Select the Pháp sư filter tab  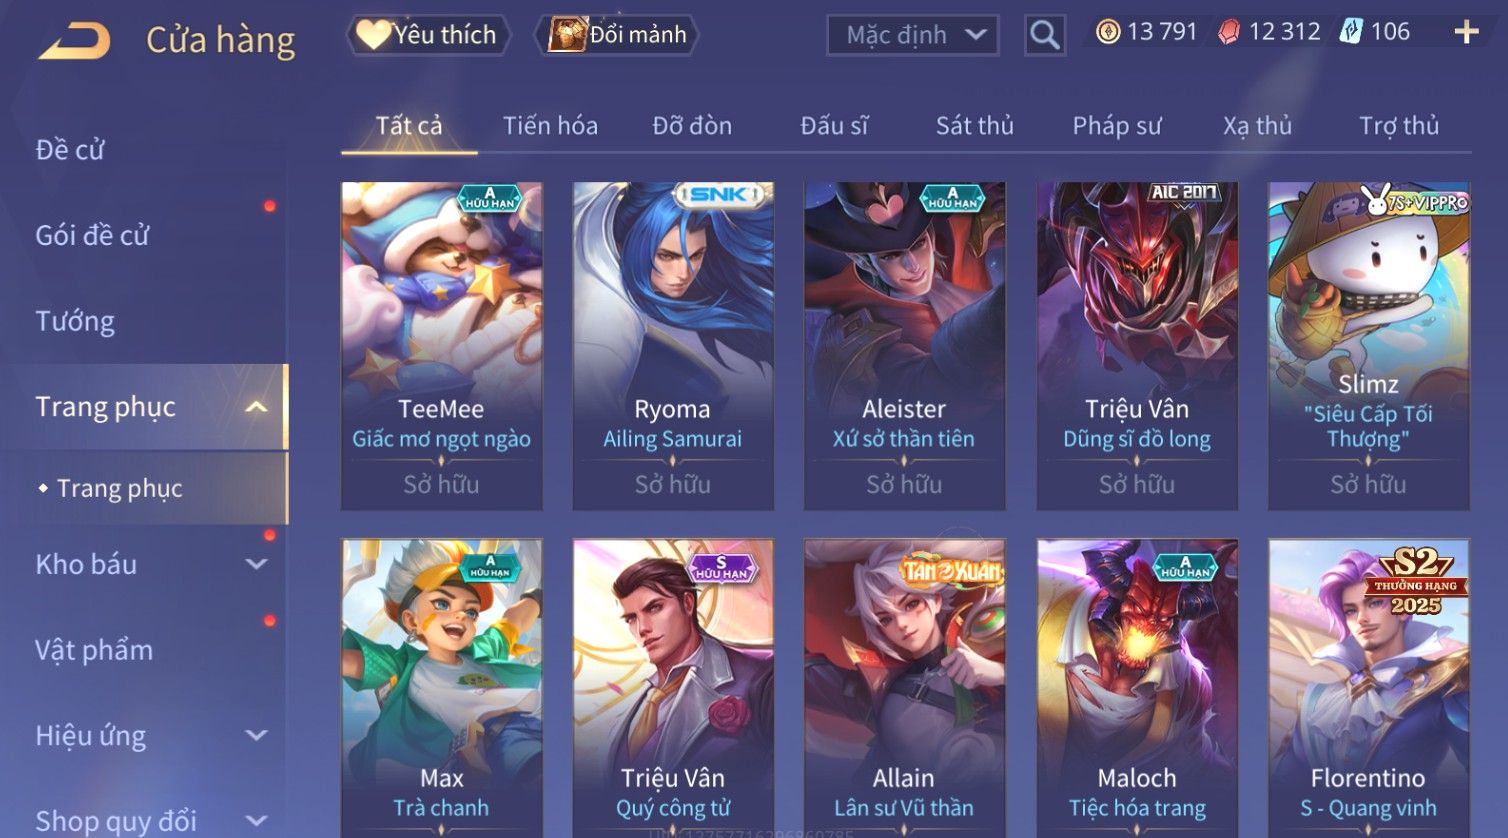pyautogui.click(x=1117, y=126)
